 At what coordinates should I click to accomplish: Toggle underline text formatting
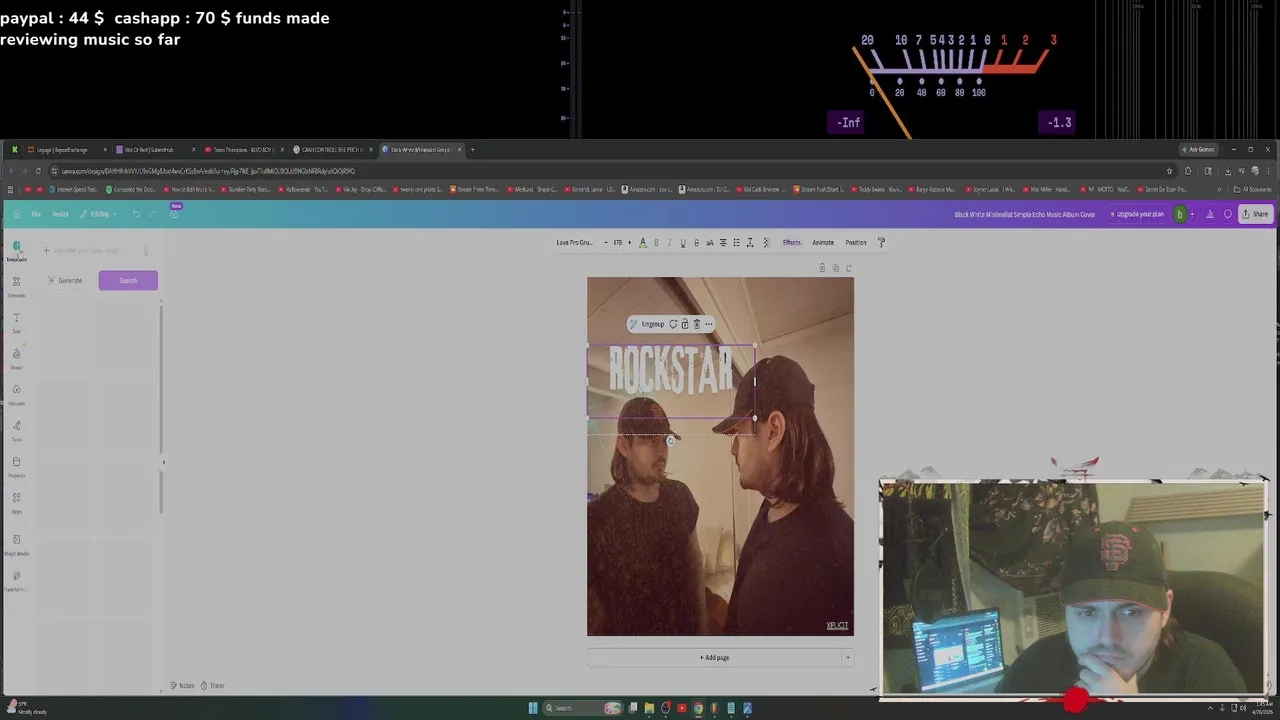coord(683,242)
